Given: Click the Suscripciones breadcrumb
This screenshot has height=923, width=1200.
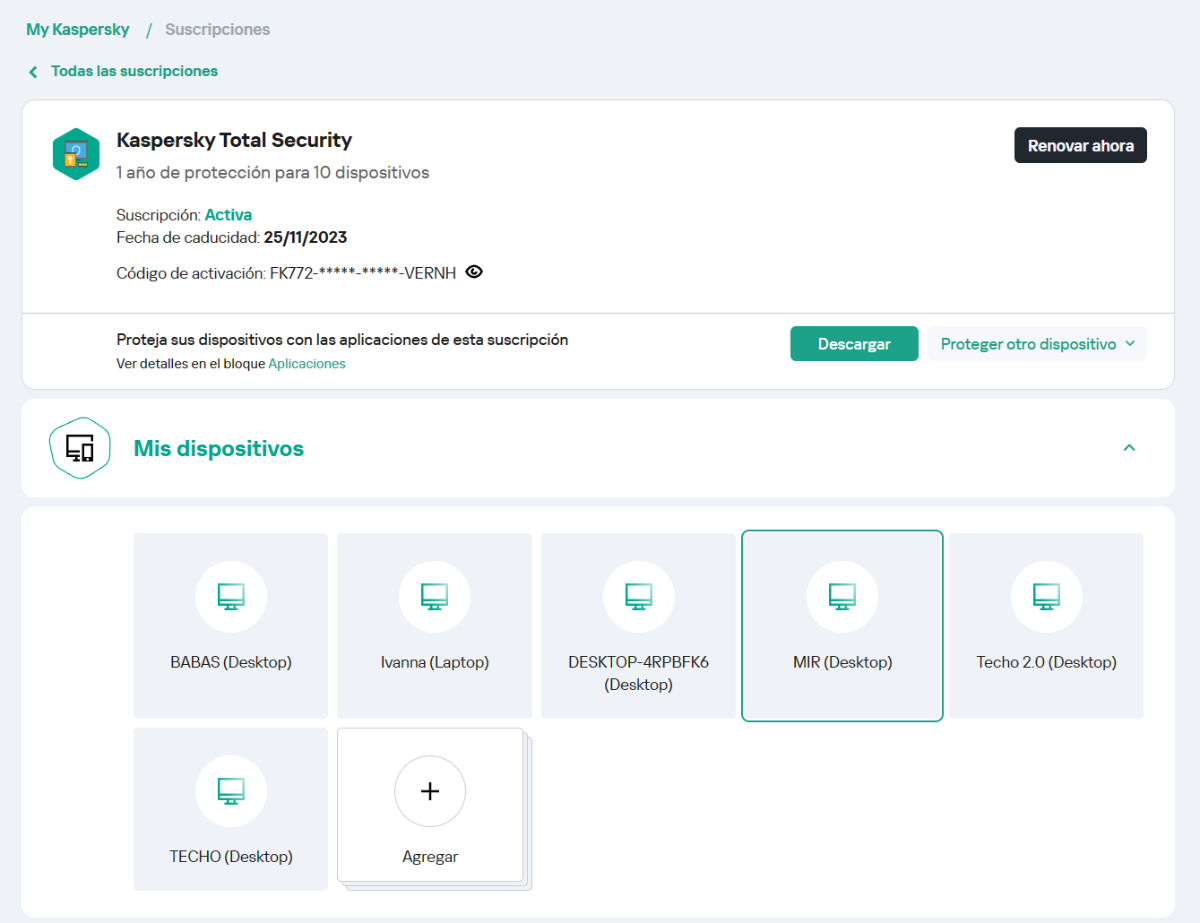Looking at the screenshot, I should 217,29.
